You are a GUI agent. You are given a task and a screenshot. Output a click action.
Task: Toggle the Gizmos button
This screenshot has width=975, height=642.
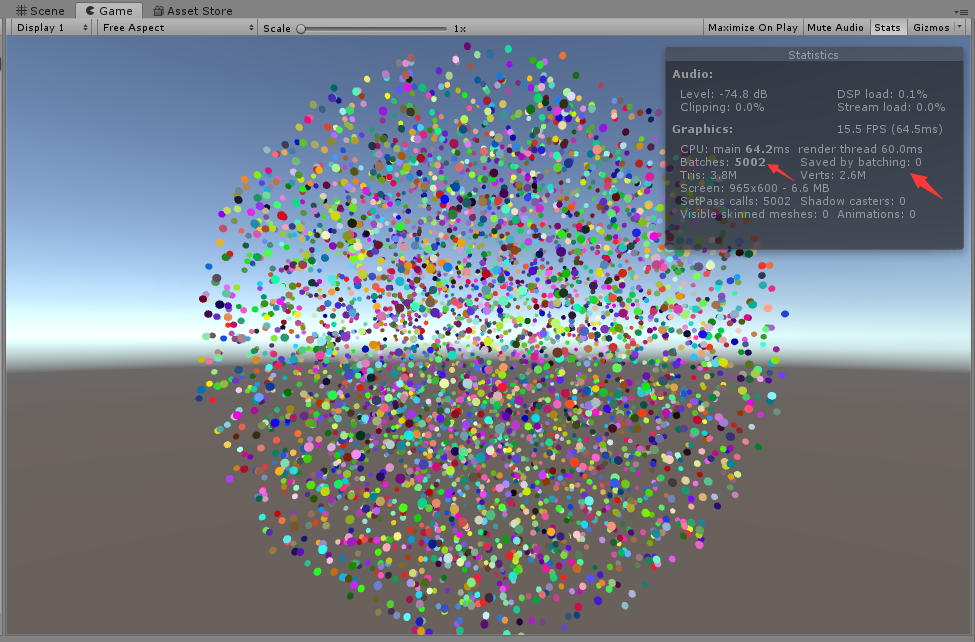[931, 27]
